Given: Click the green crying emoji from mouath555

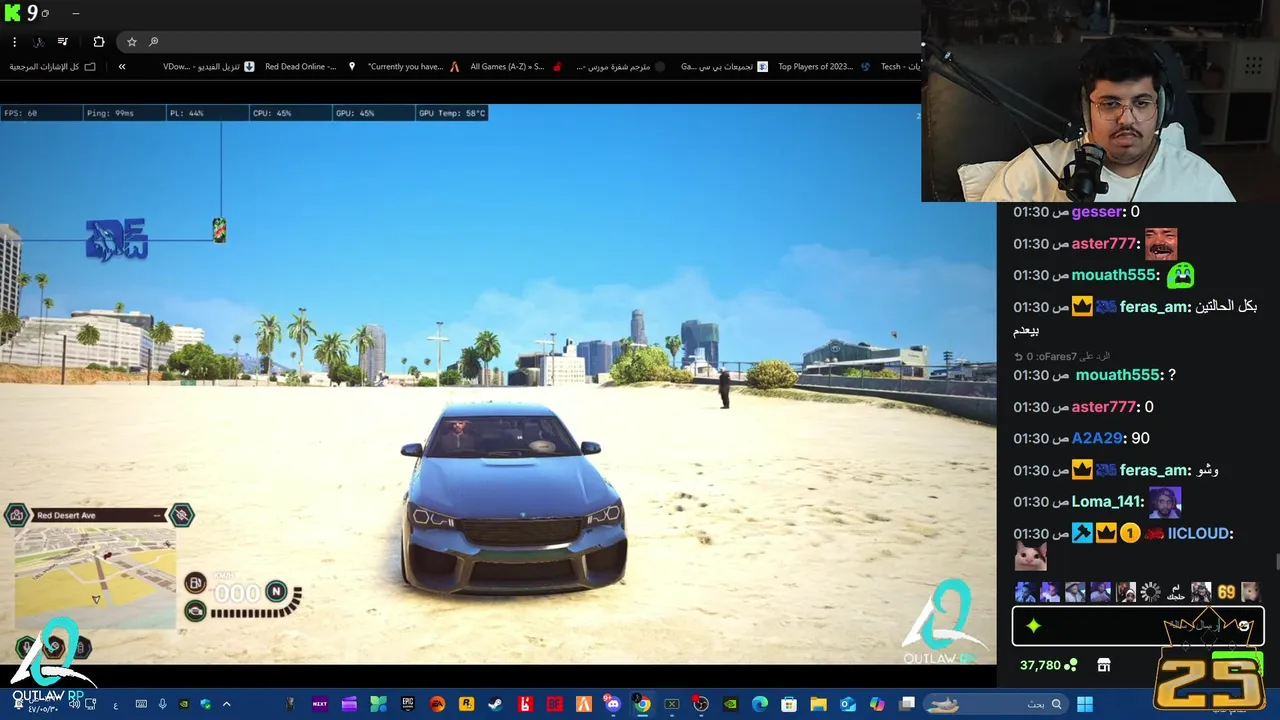Looking at the screenshot, I should (x=1181, y=274).
